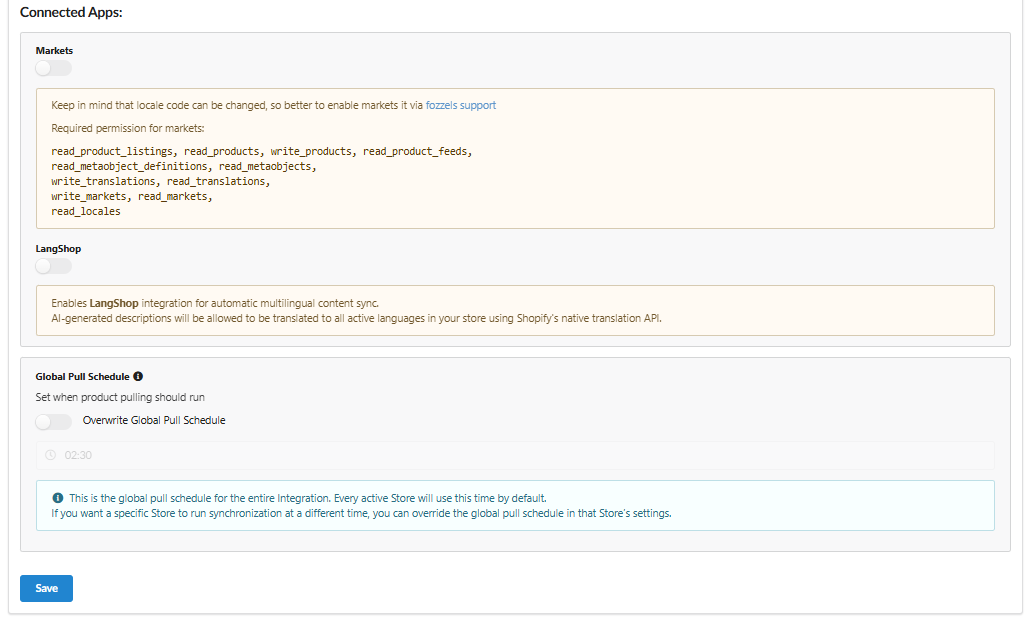Image resolution: width=1033 pixels, height=628 pixels.
Task: Open the fozzels support link
Action: [460, 105]
